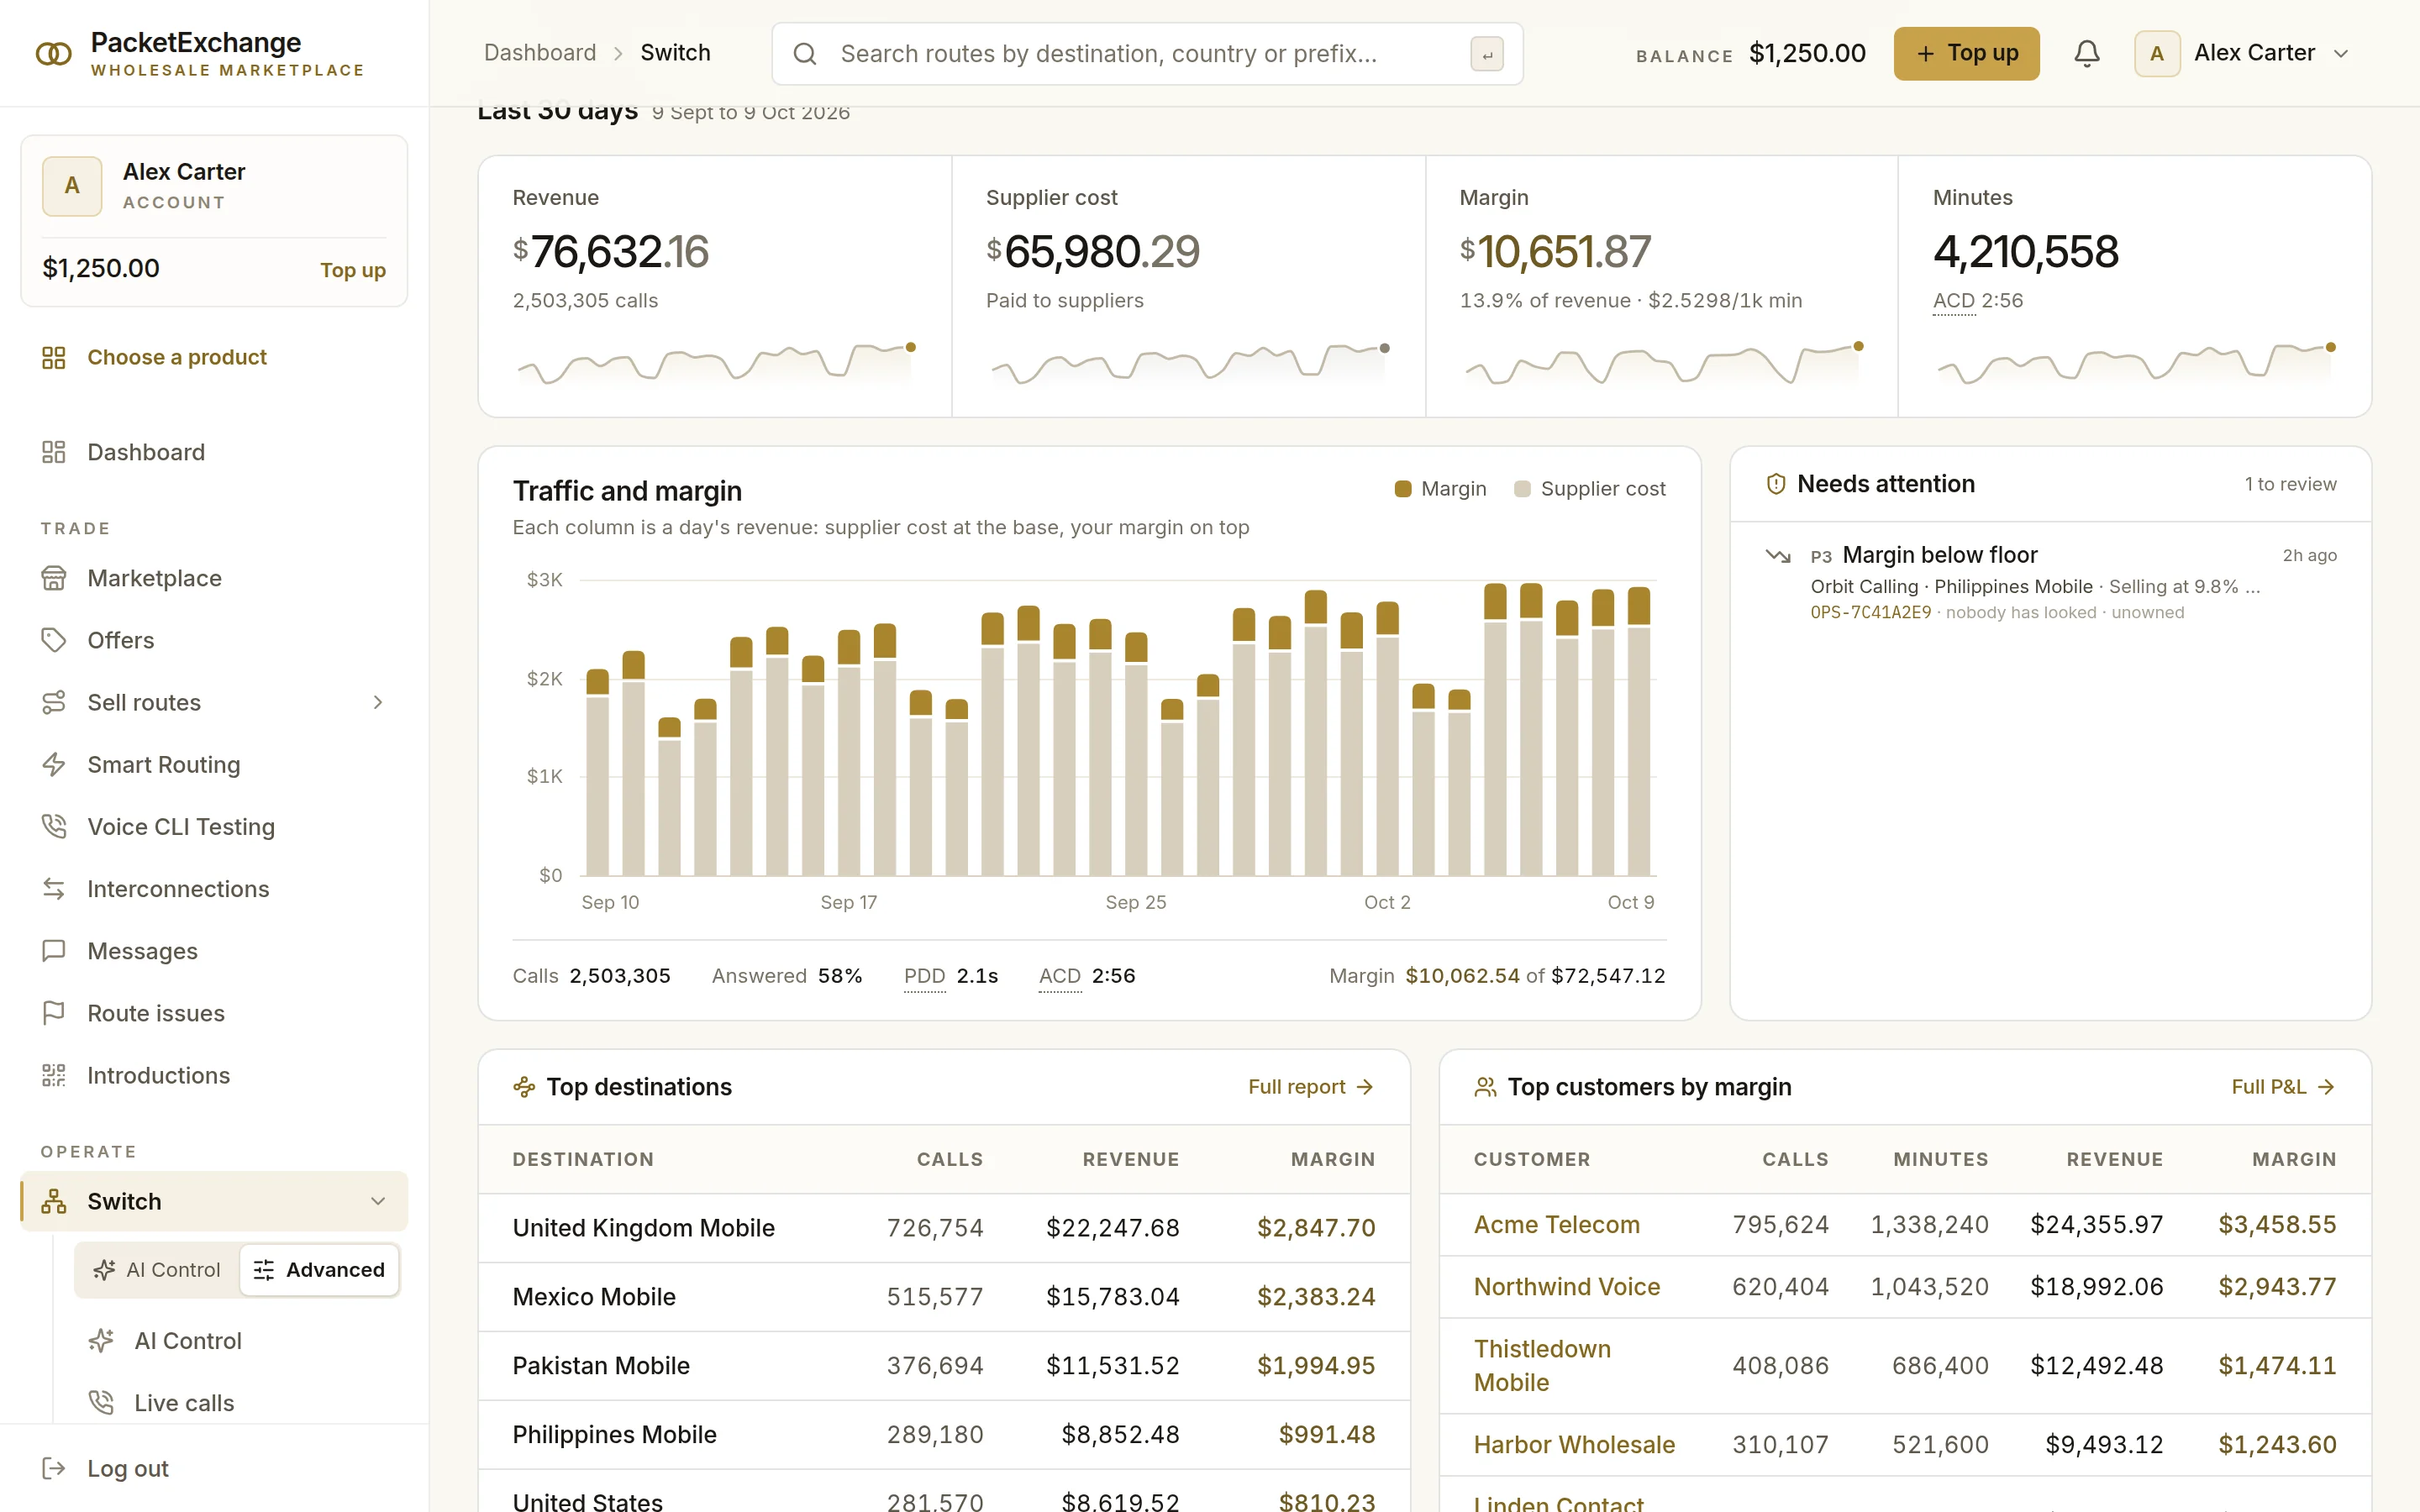Go to Offers page

(x=214, y=640)
